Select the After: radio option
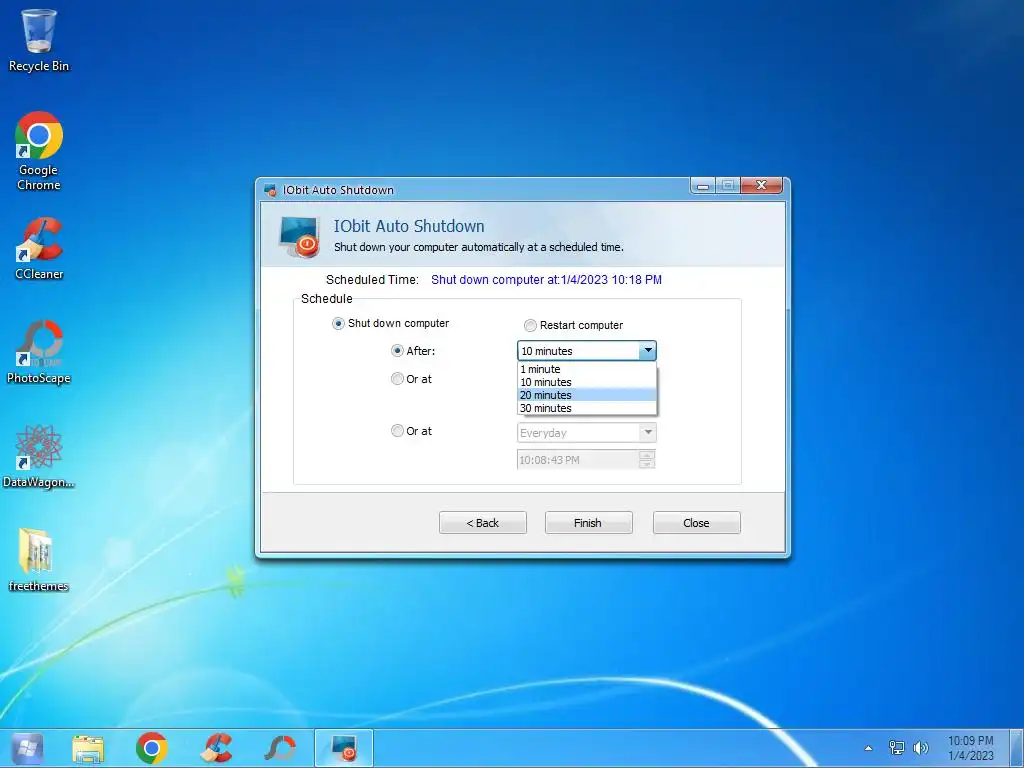This screenshot has width=1024, height=768. pos(397,351)
